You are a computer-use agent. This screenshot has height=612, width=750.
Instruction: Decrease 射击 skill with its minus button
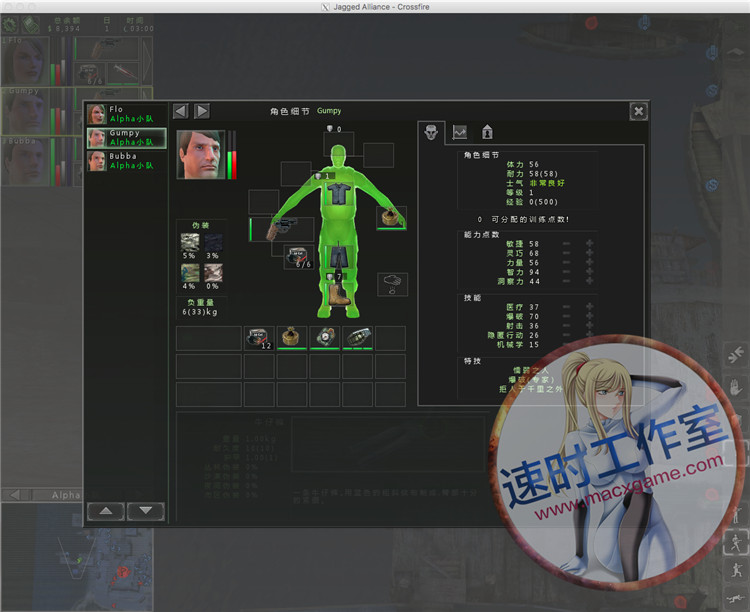tap(566, 325)
